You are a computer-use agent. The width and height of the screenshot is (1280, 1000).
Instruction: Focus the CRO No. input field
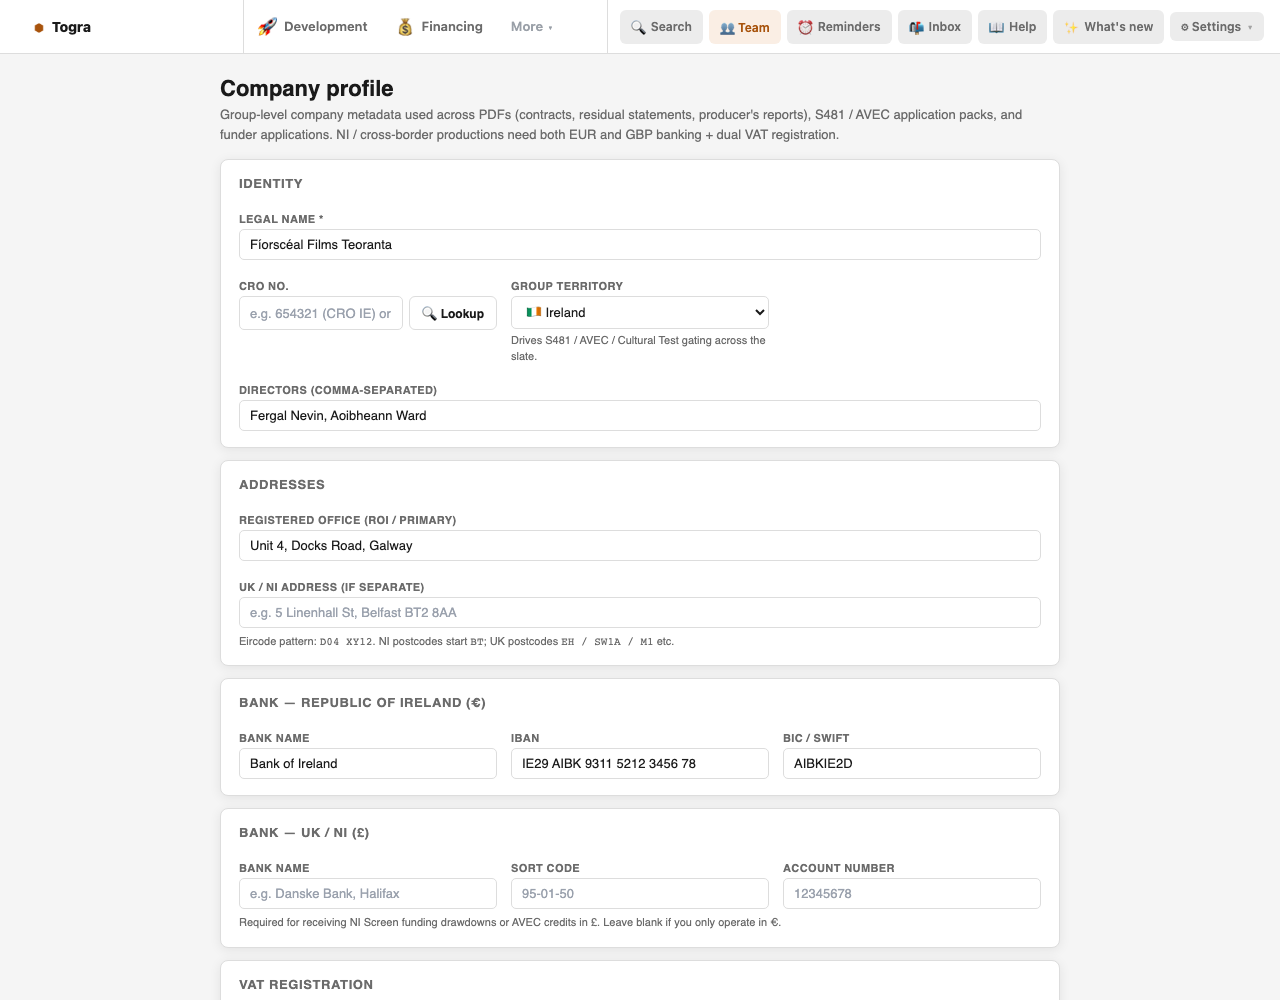(321, 313)
